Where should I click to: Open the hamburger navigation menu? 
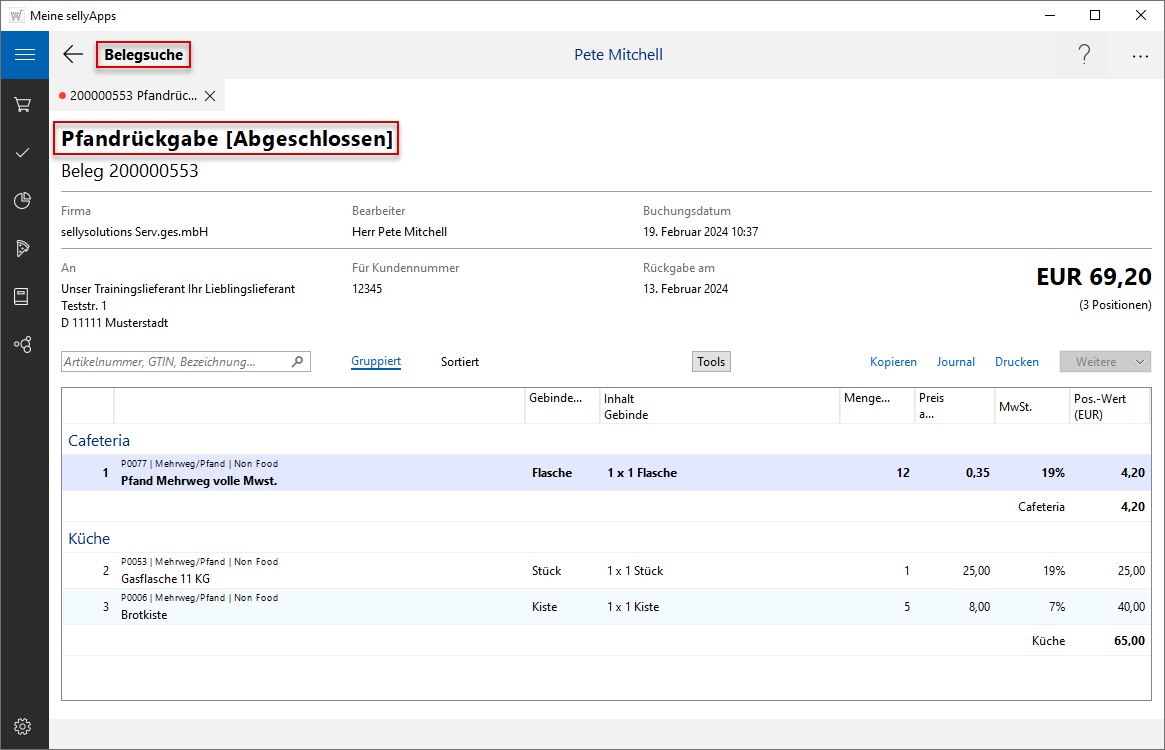(24, 55)
